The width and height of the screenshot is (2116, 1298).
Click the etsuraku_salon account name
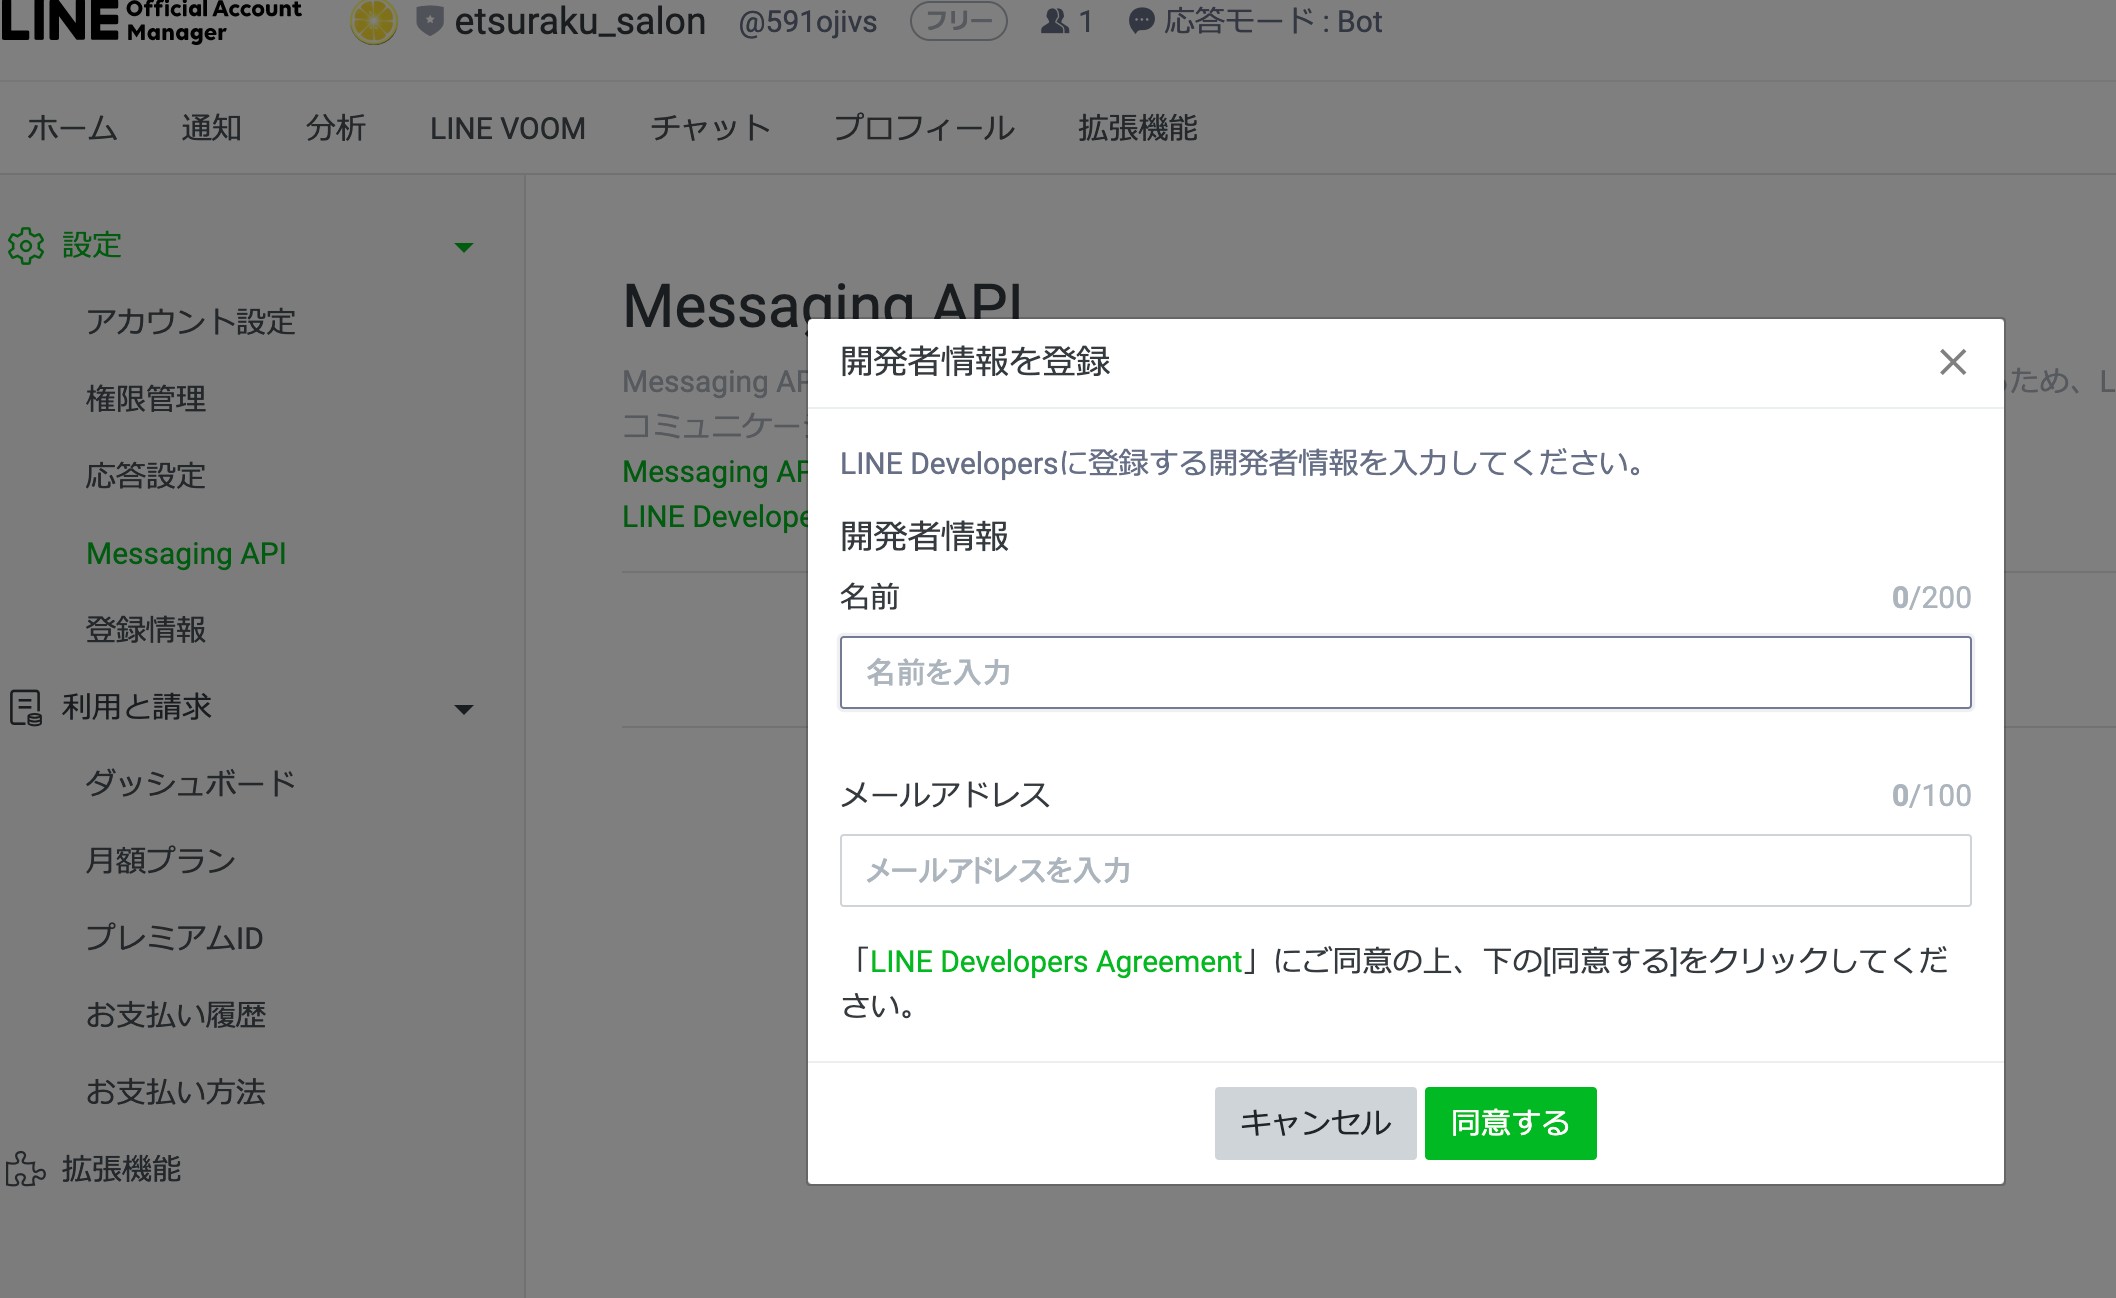pos(580,21)
